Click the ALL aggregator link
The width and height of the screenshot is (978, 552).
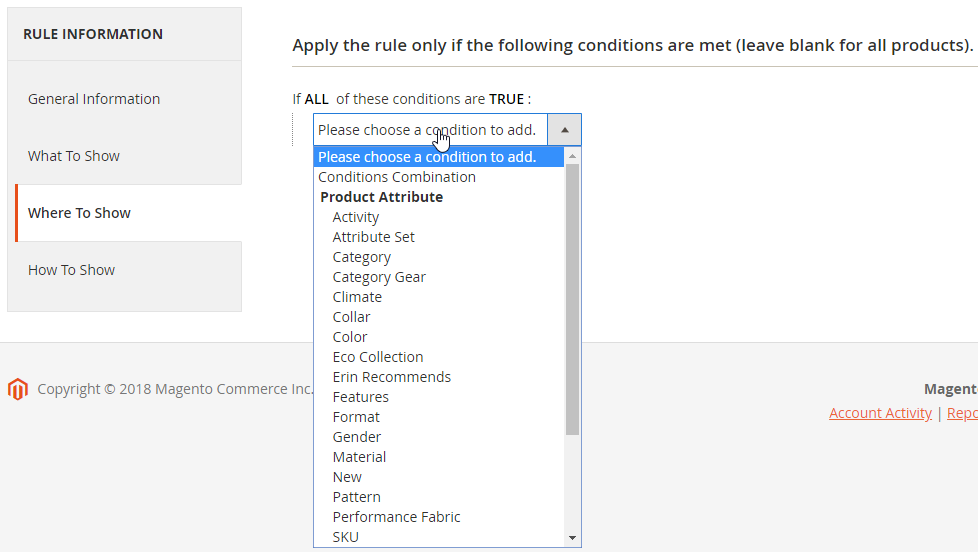(316, 99)
